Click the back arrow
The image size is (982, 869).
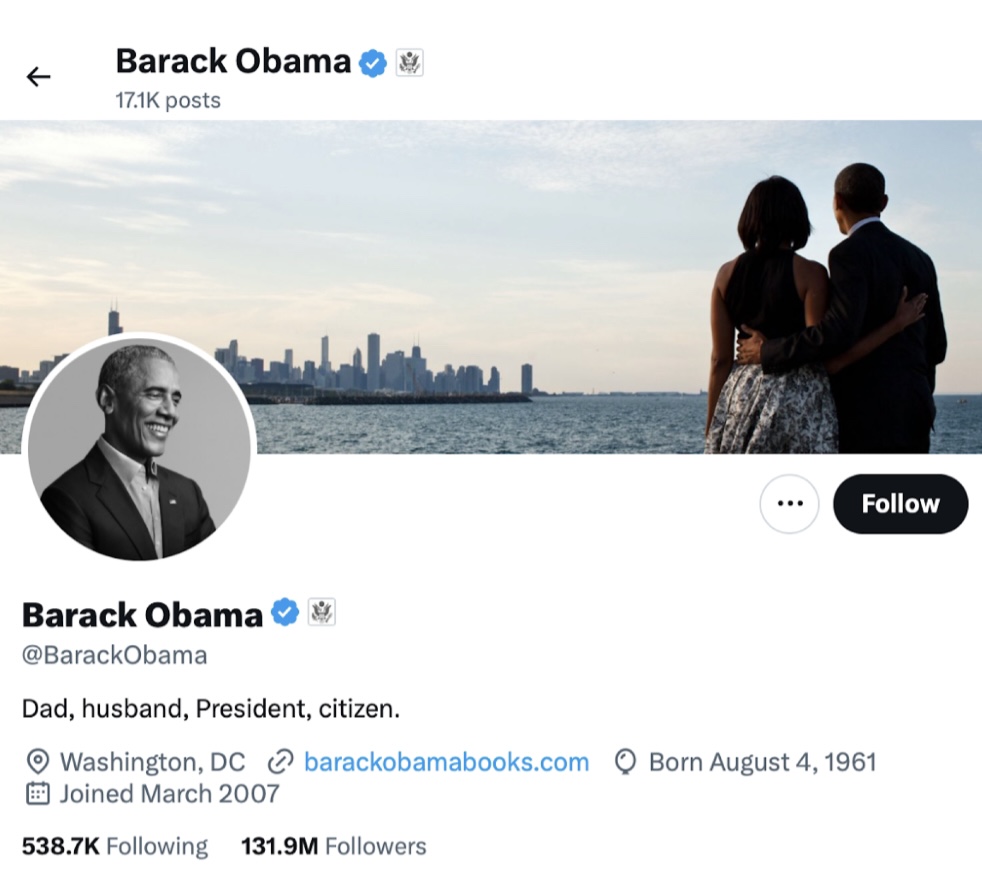click(x=38, y=76)
